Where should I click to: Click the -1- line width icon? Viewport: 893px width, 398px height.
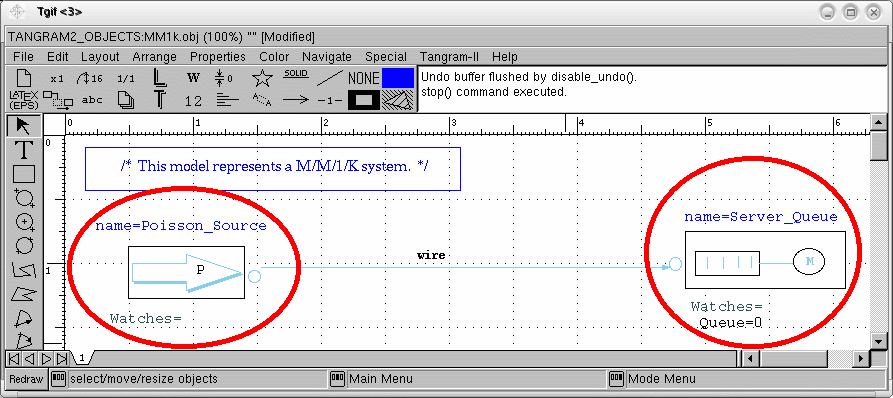click(x=330, y=100)
